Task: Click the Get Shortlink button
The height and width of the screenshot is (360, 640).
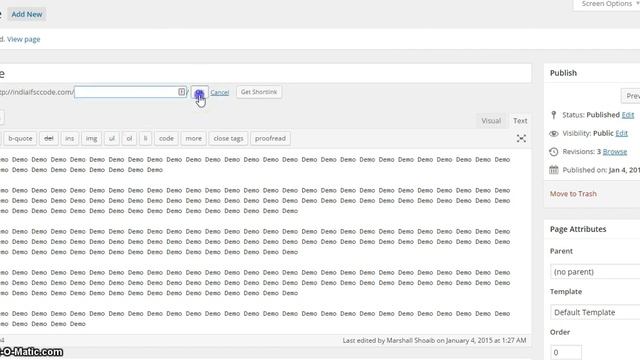Action: tap(259, 92)
